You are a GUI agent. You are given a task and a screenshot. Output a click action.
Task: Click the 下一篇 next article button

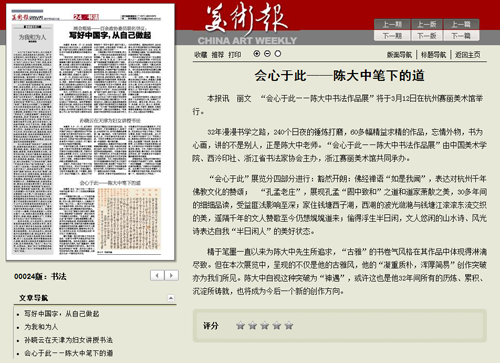point(461,35)
